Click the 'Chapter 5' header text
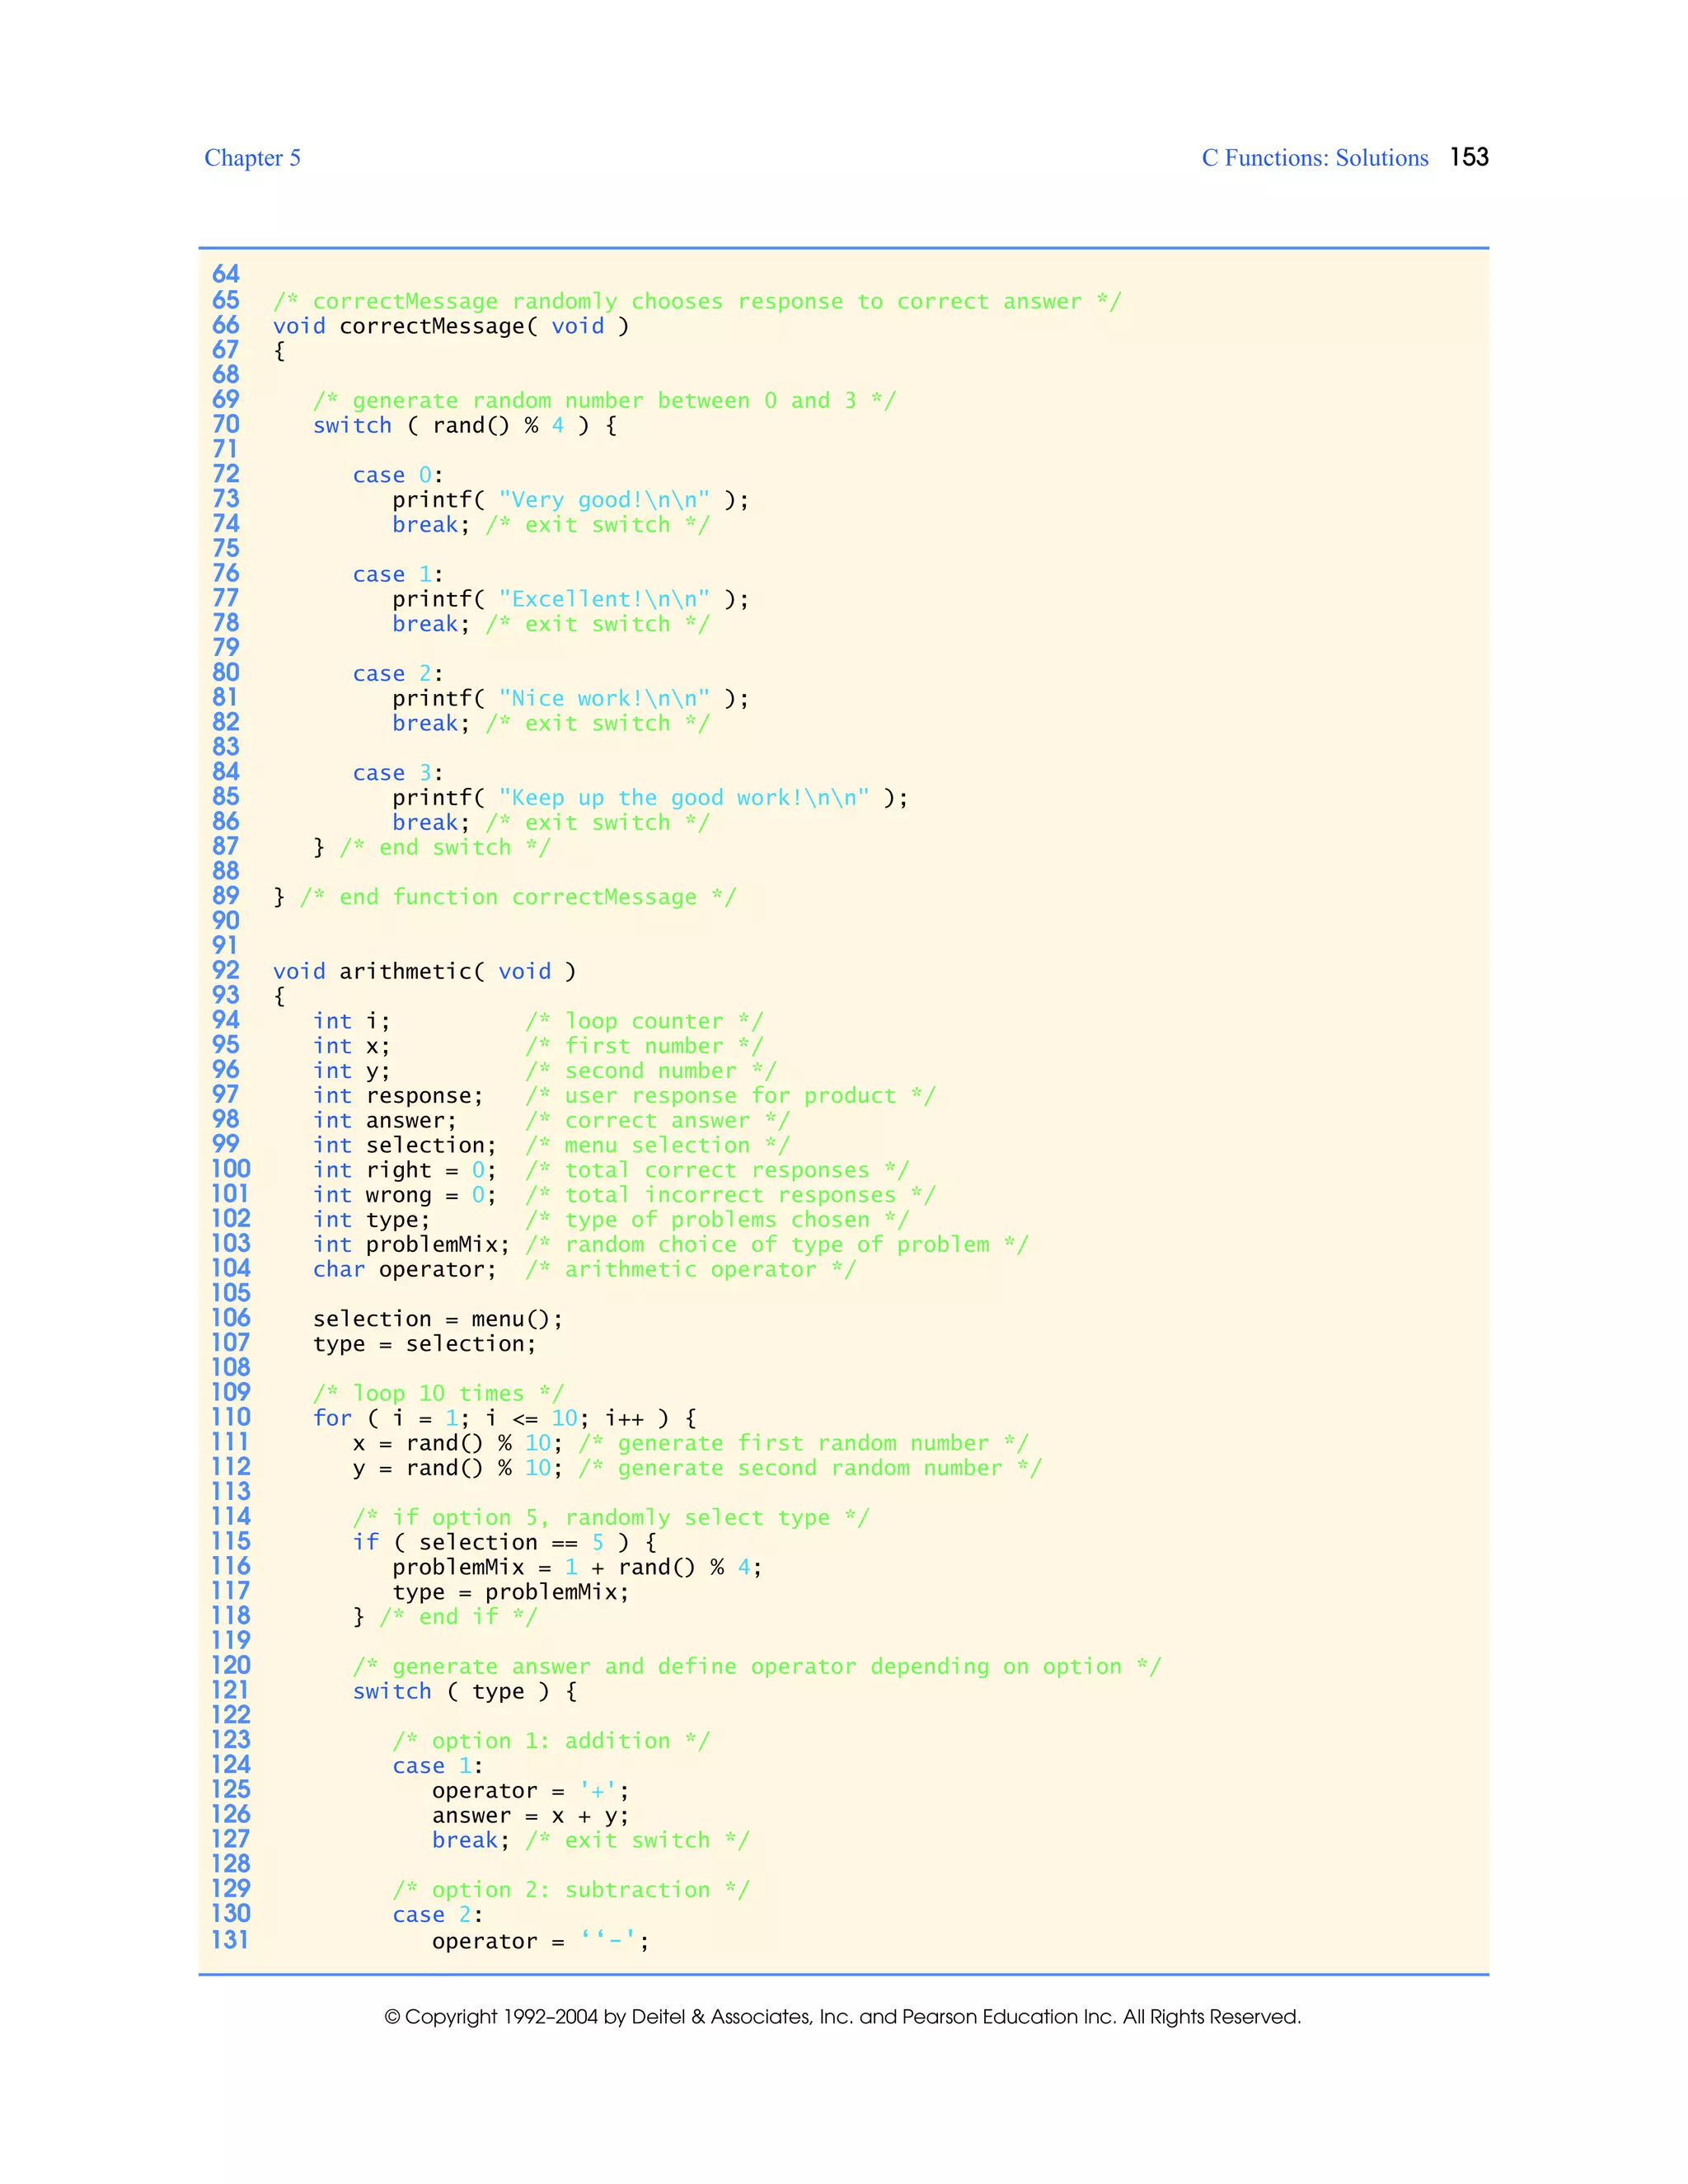Viewport: 1688px width, 2184px height. [x=252, y=158]
